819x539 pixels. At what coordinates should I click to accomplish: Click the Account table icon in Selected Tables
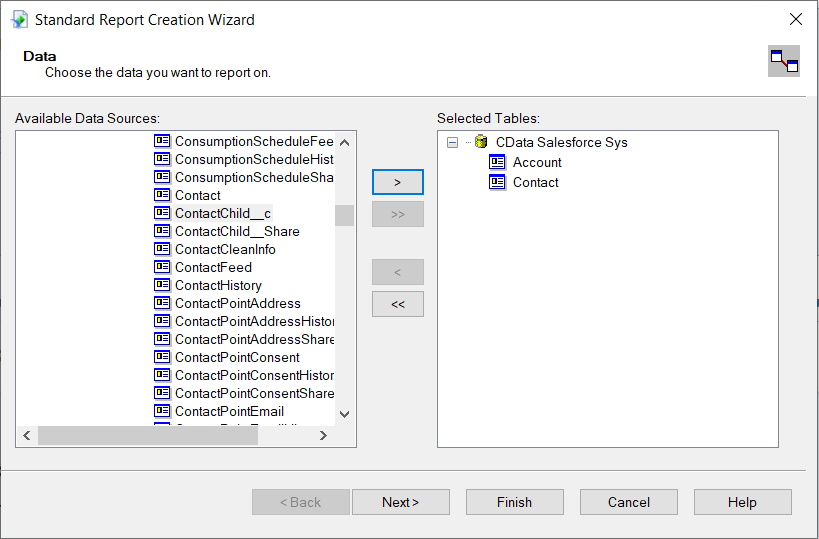[497, 162]
